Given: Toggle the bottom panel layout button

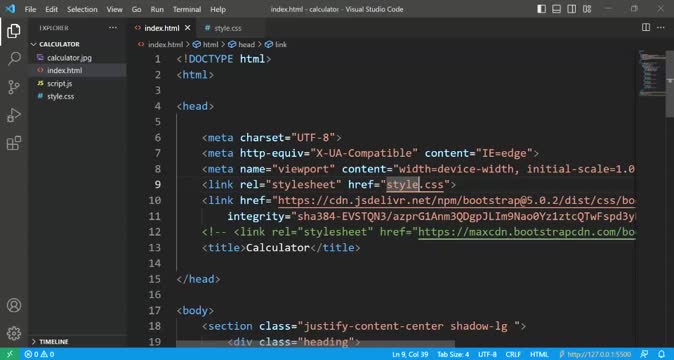Looking at the screenshot, I should tap(557, 9).
